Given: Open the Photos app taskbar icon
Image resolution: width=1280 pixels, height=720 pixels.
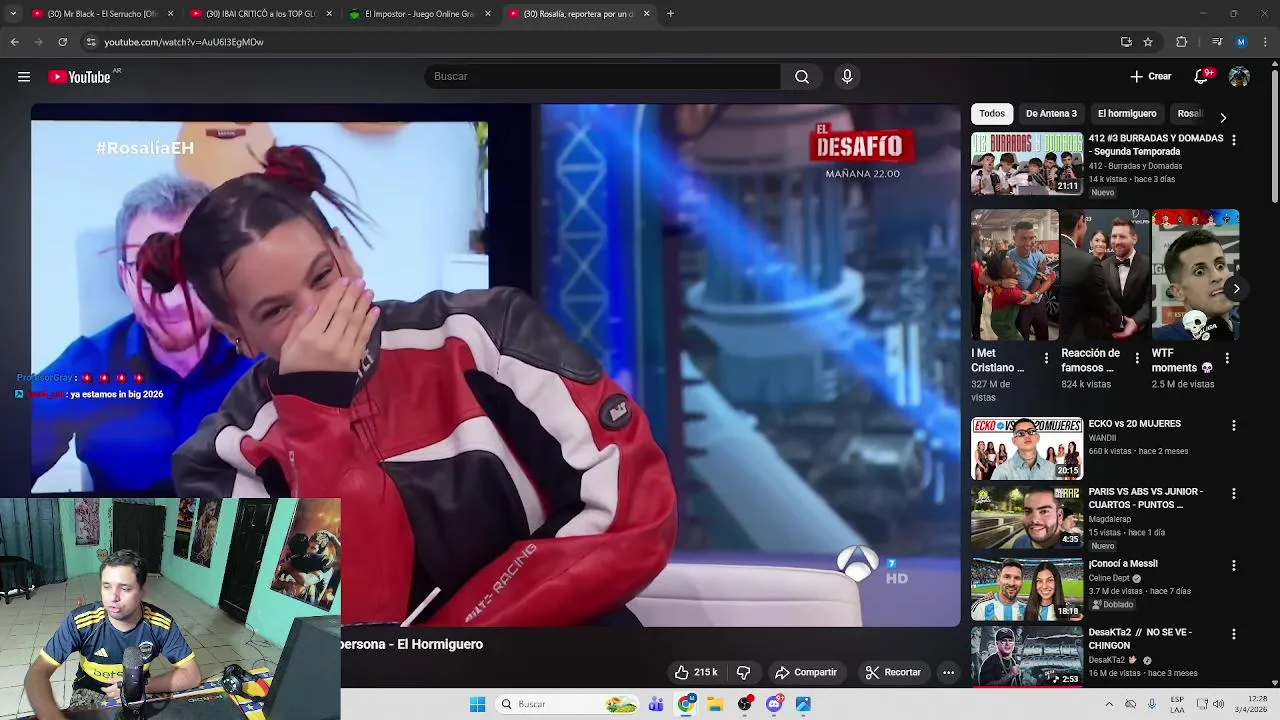Looking at the screenshot, I should [803, 704].
